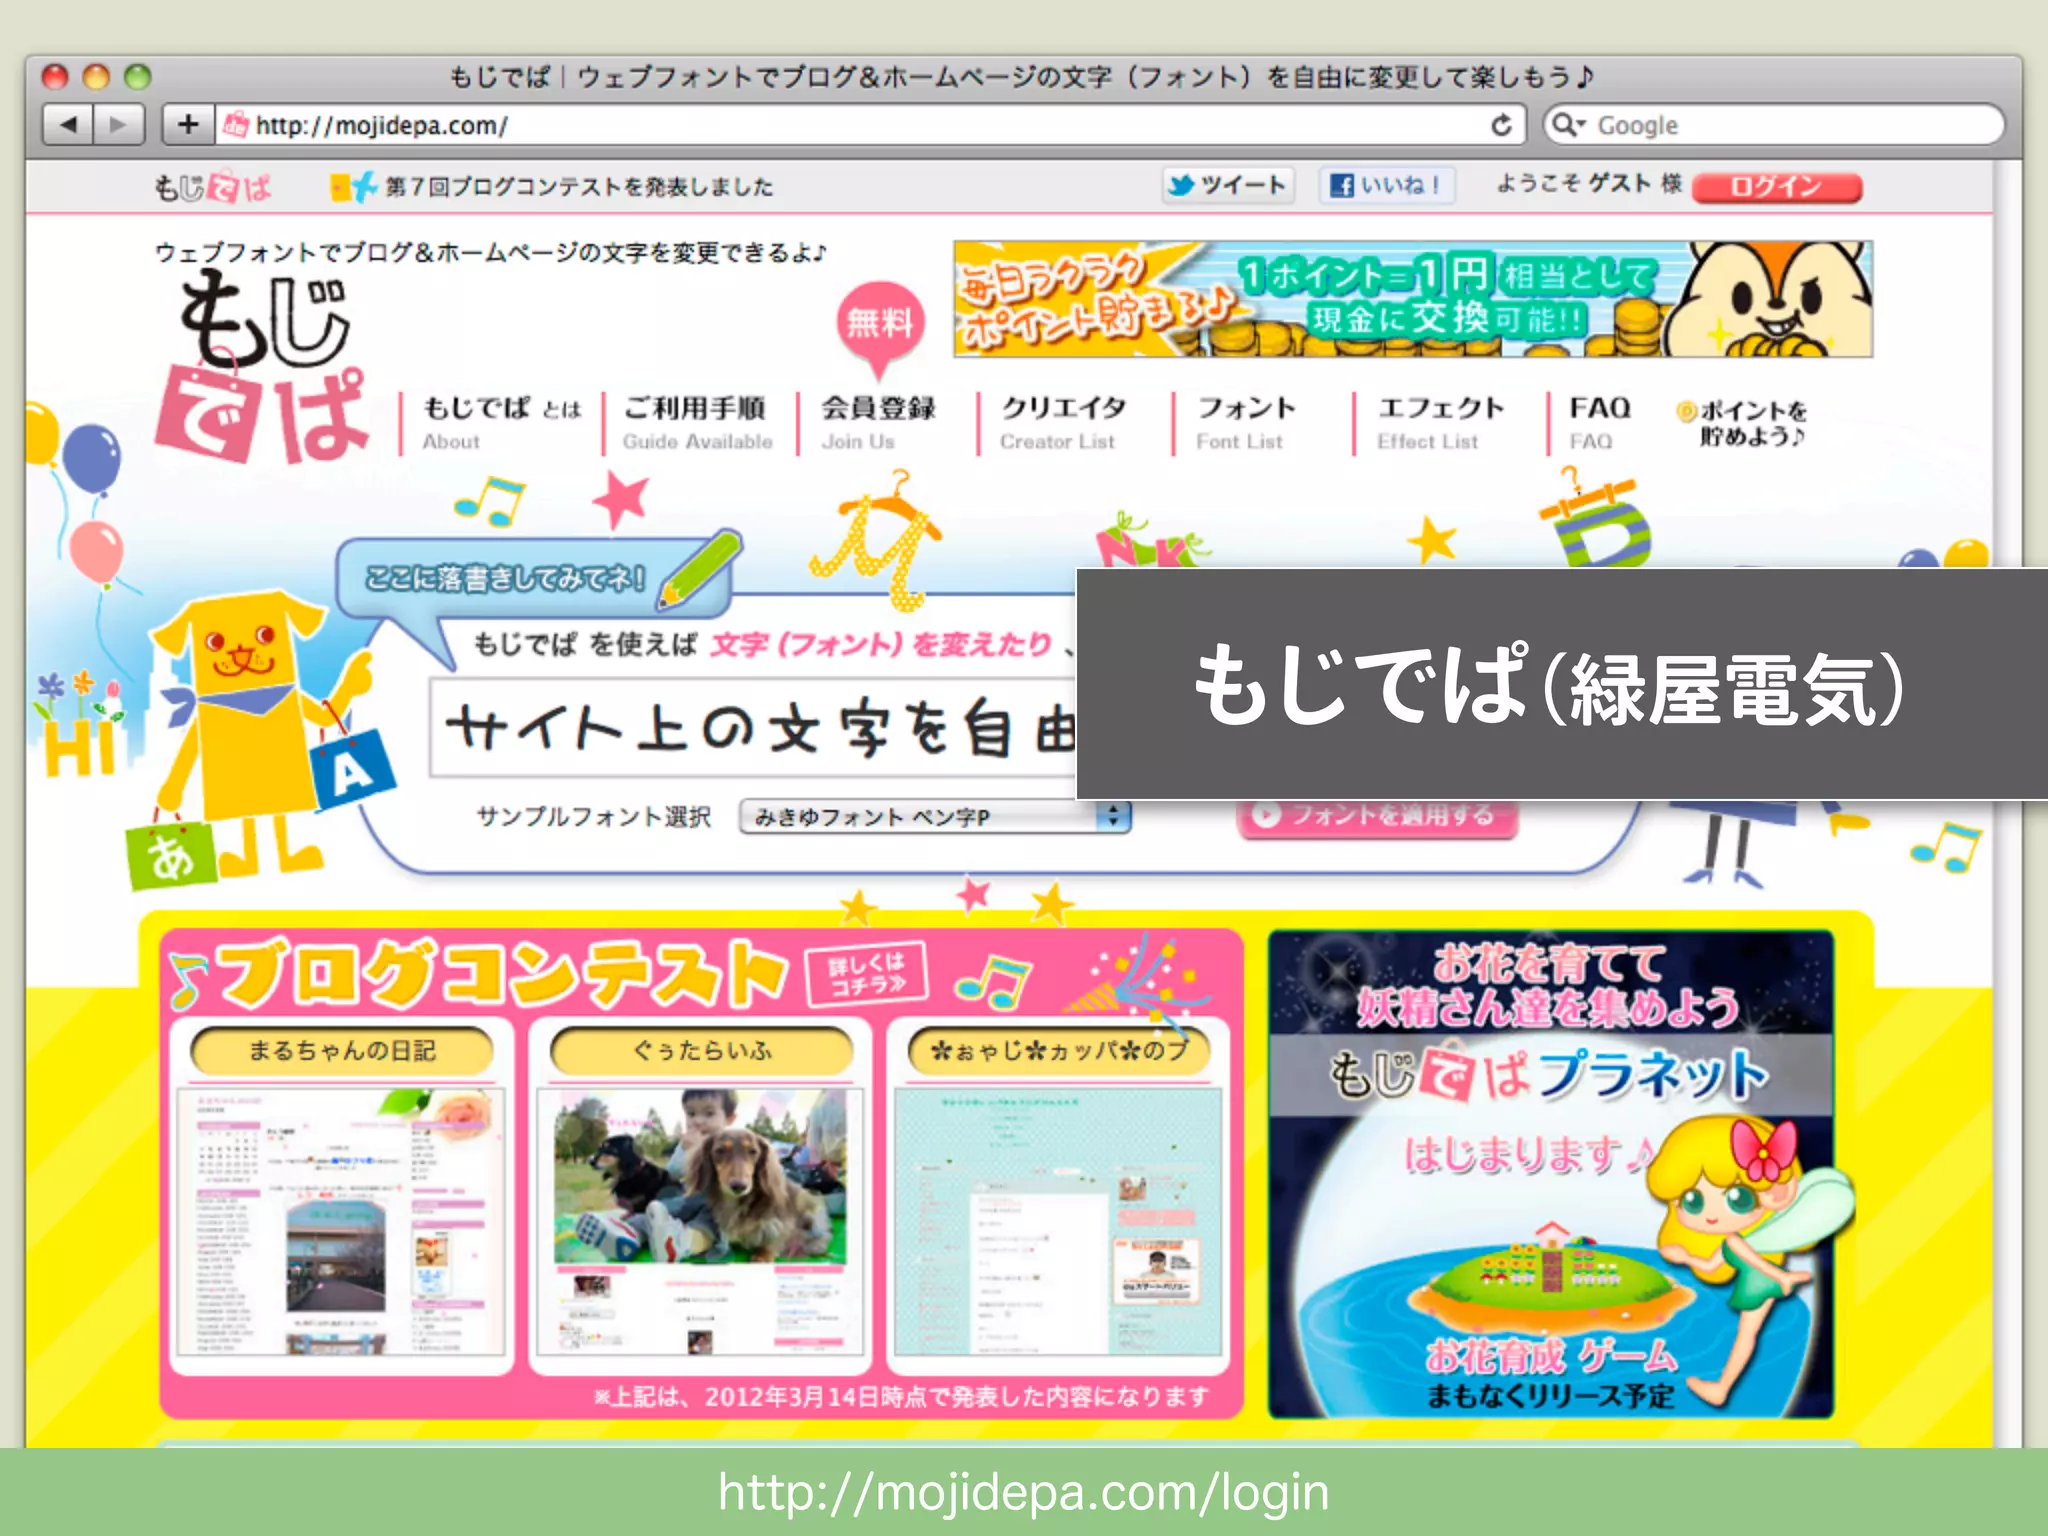2048x1536 pixels.
Task: Click the browser back arrow button
Action: click(x=68, y=125)
